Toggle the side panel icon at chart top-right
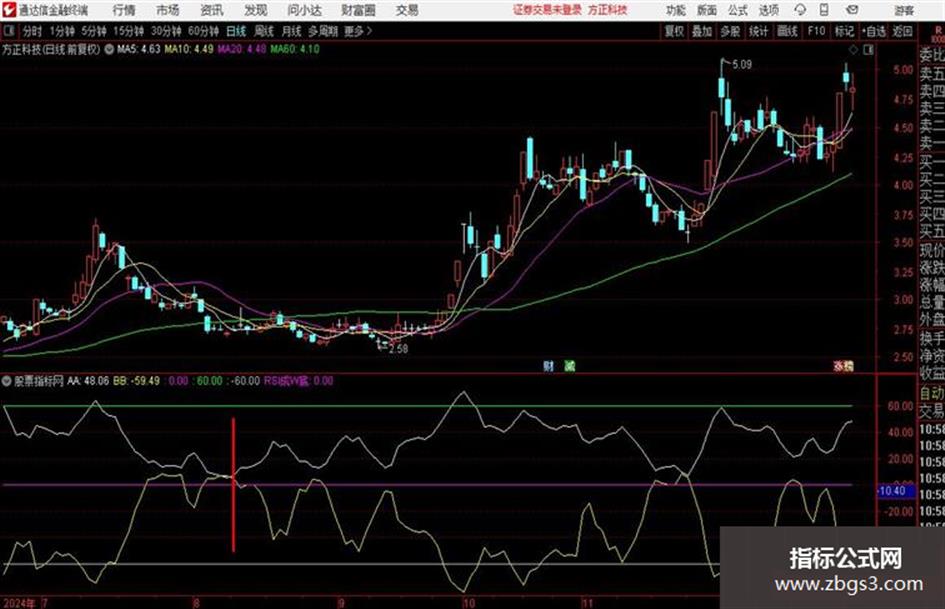The width and height of the screenshot is (945, 609). (868, 49)
